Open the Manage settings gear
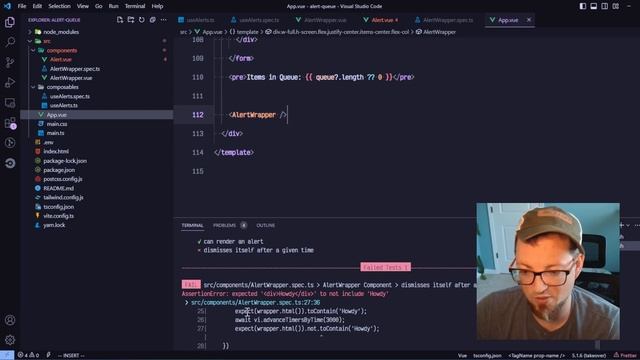 click(10, 340)
